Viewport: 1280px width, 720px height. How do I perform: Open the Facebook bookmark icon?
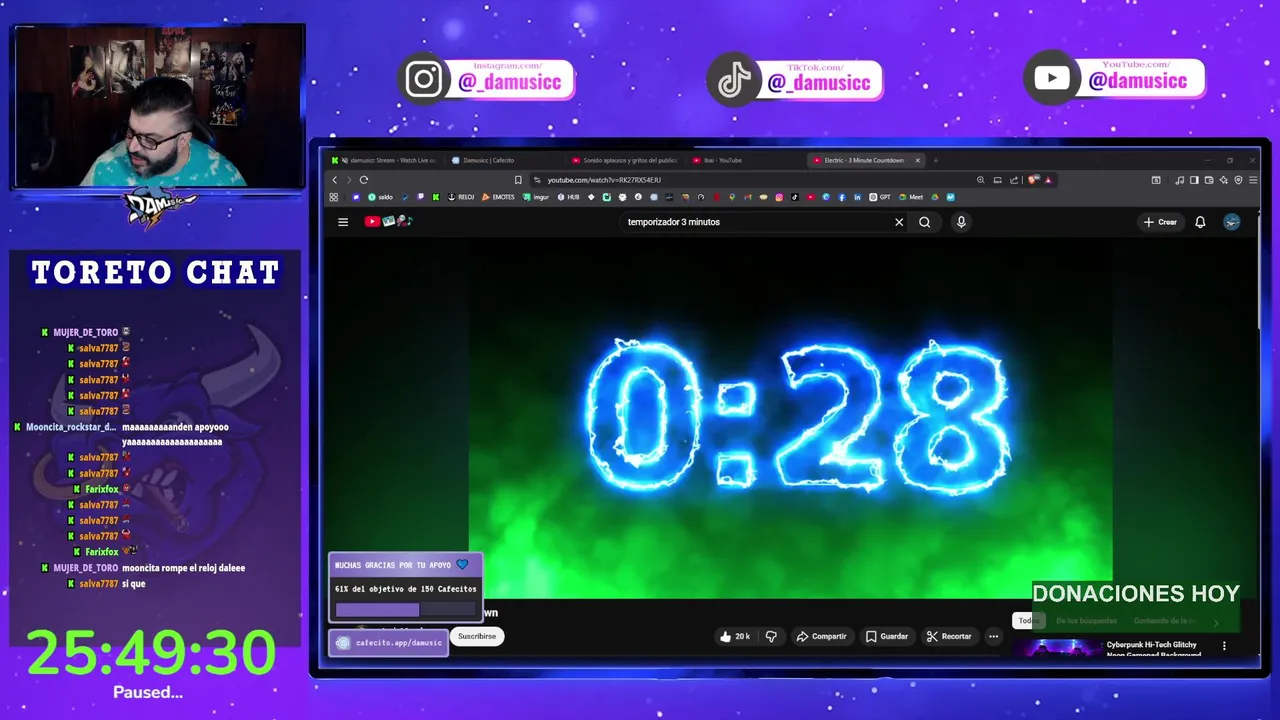point(842,197)
